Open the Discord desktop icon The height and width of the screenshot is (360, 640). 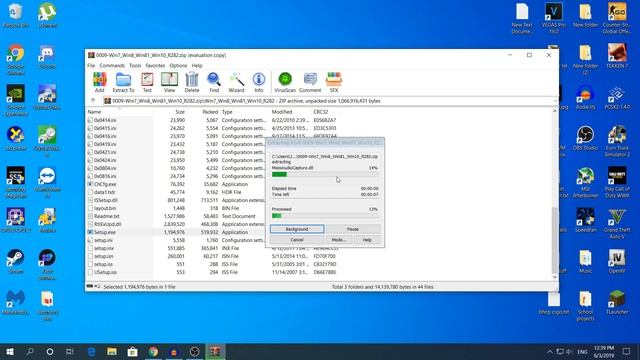[x=47, y=56]
